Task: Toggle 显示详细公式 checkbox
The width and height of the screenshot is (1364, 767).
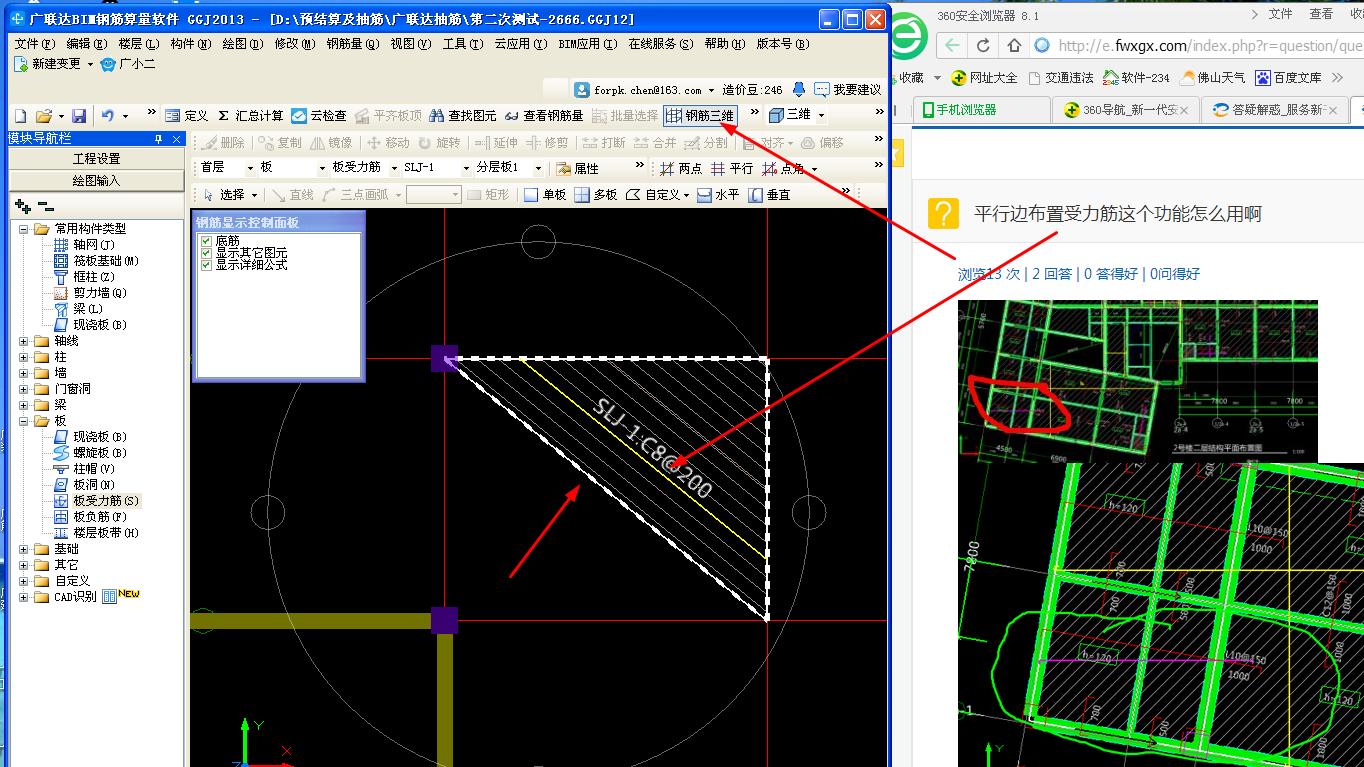Action: 206,265
